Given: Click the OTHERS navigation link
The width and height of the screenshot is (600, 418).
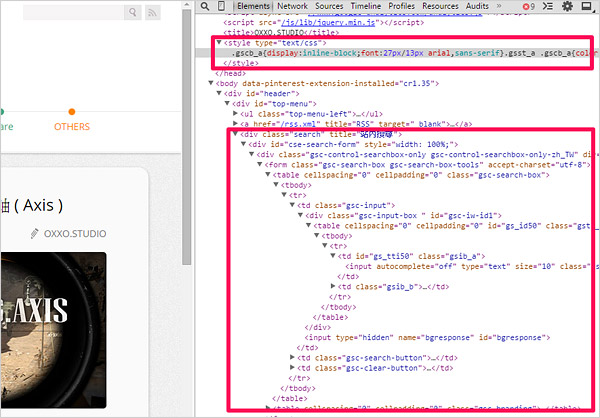Looking at the screenshot, I should (x=71, y=127).
